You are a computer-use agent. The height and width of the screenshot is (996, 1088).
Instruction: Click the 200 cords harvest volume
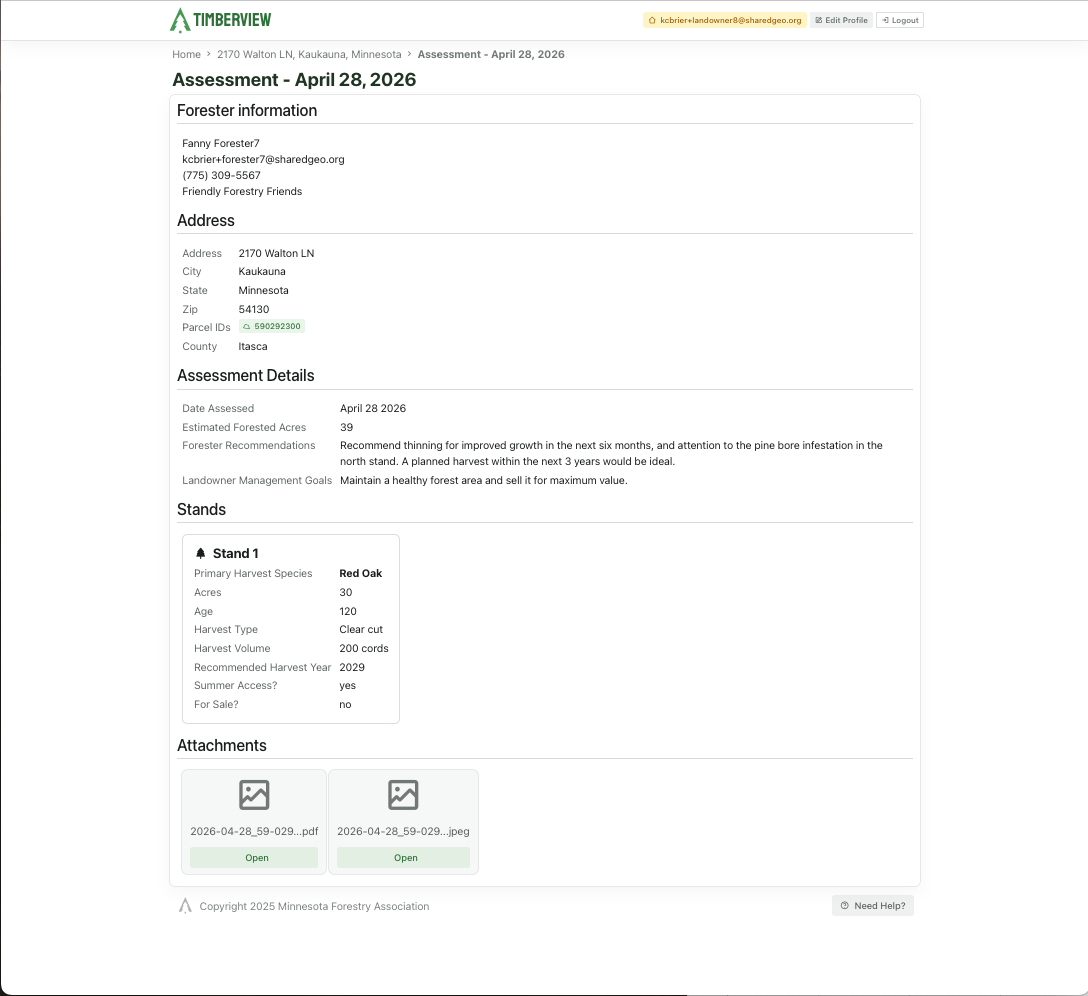tap(364, 648)
